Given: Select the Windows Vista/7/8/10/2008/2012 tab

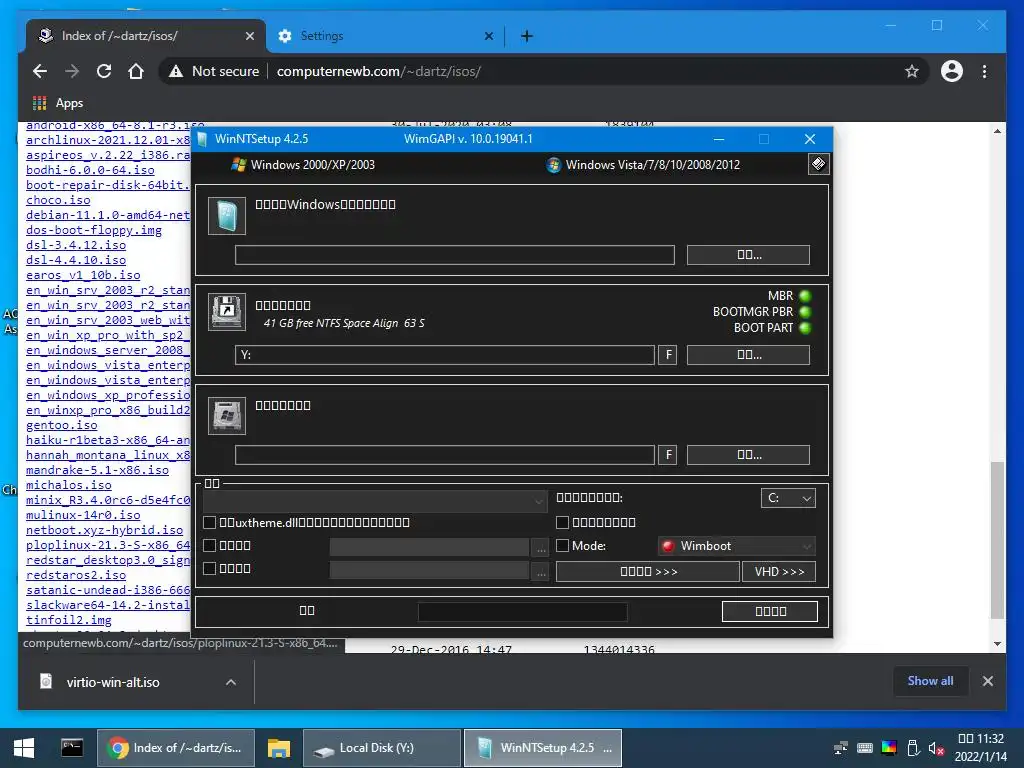Looking at the screenshot, I should [643, 165].
